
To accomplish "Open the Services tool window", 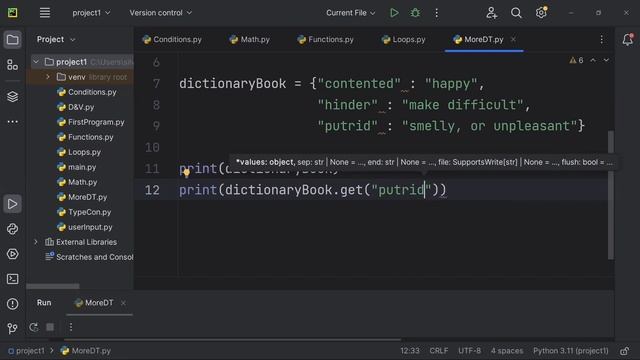I will tap(13, 254).
